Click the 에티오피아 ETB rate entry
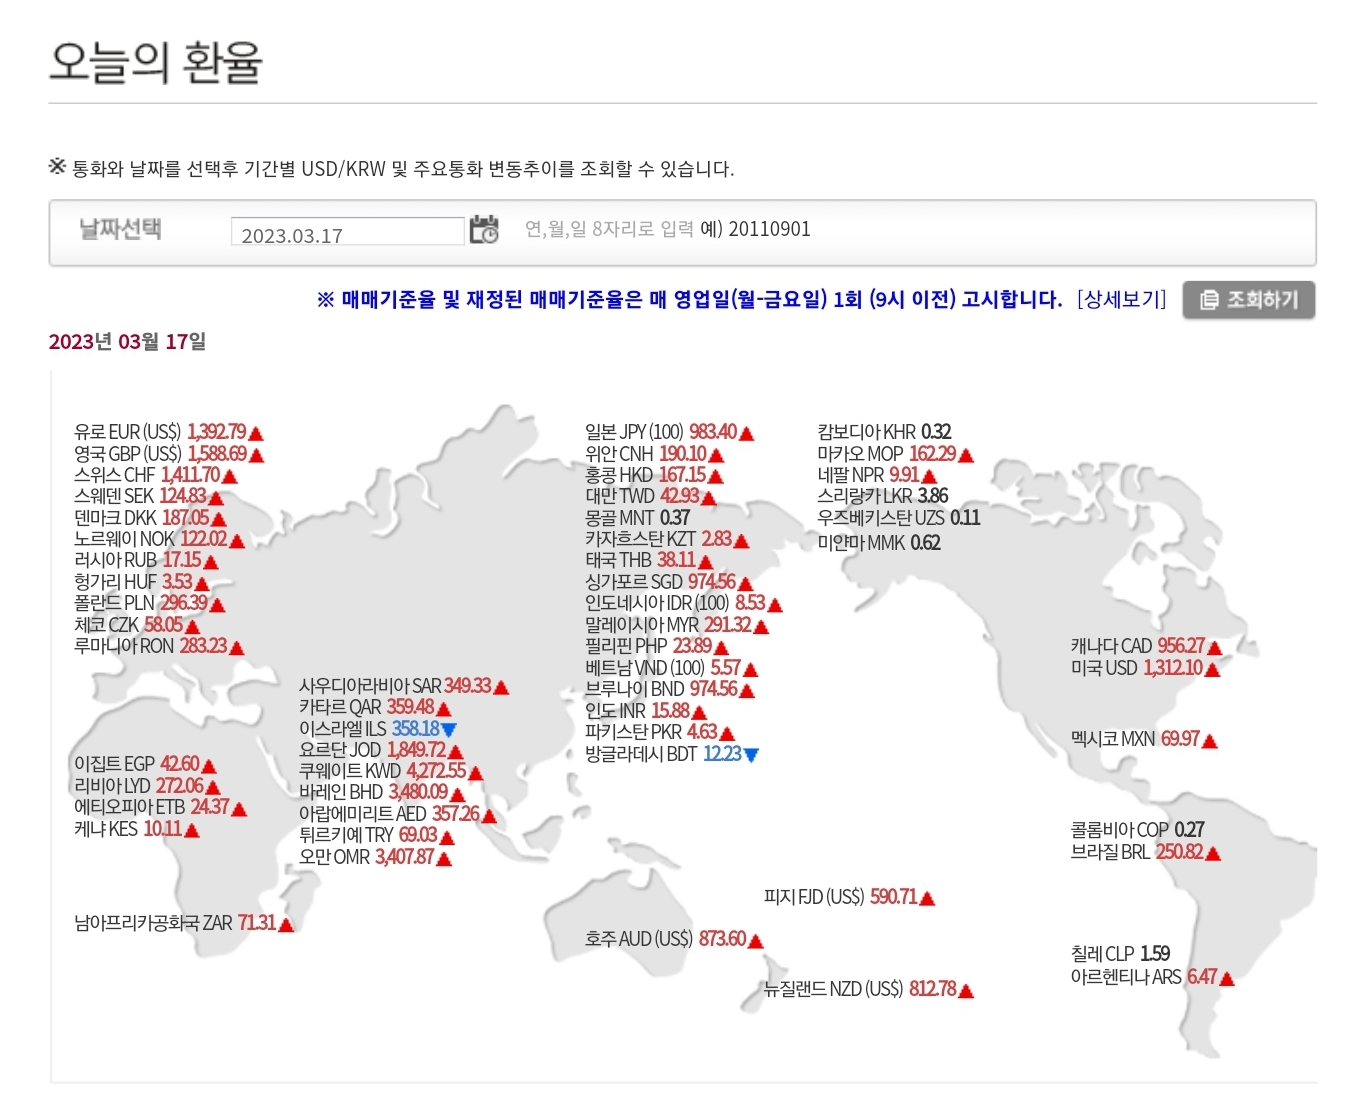 point(161,807)
